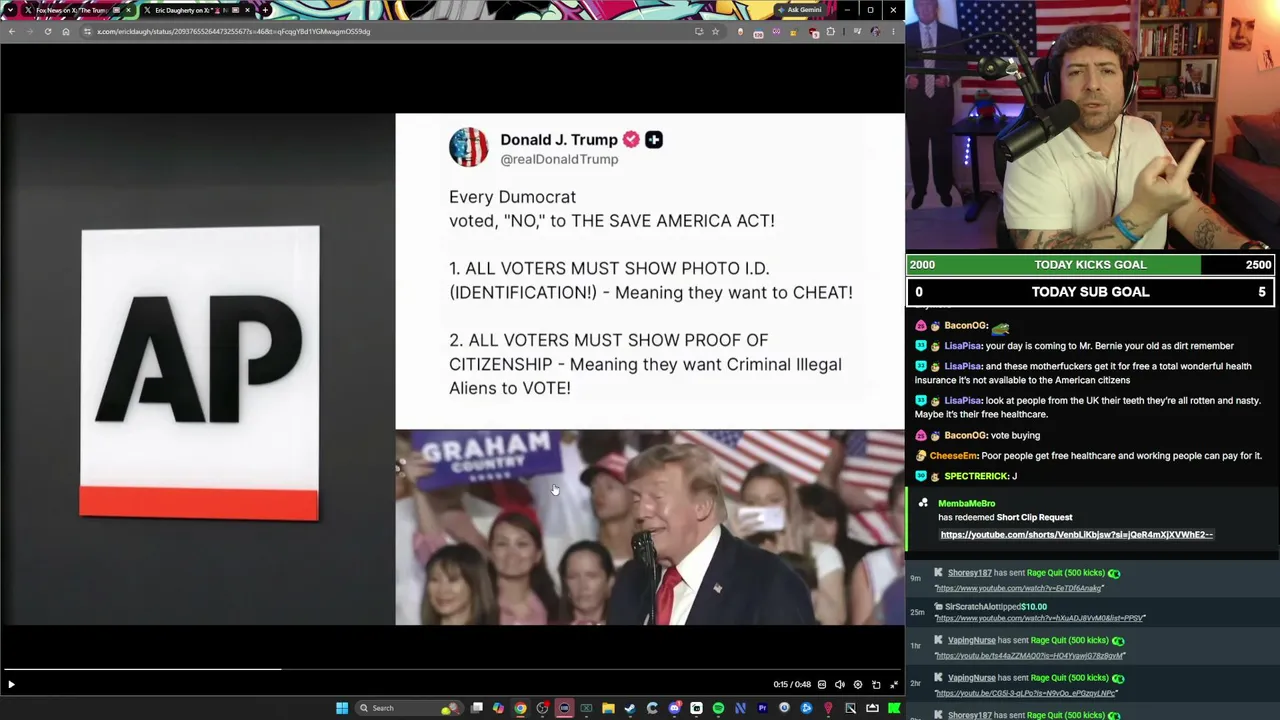
Task: Open the browser extensions puzzle menu
Action: pyautogui.click(x=830, y=31)
